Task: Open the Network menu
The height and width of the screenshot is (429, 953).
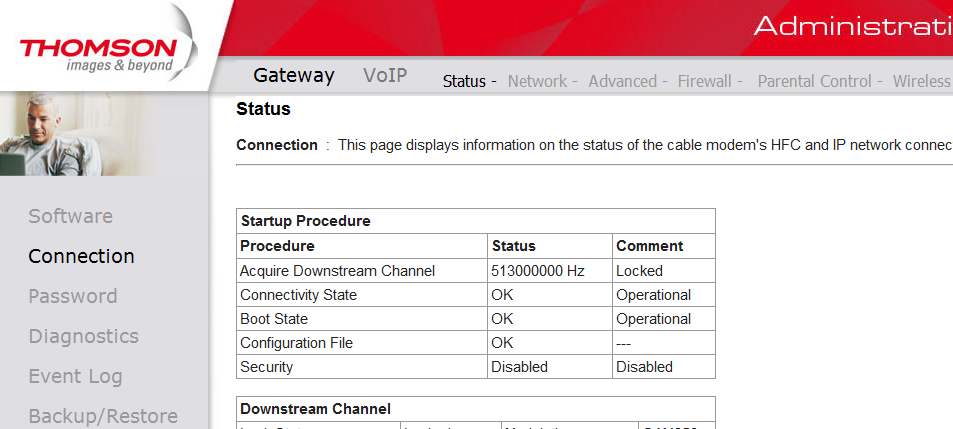Action: tap(537, 82)
